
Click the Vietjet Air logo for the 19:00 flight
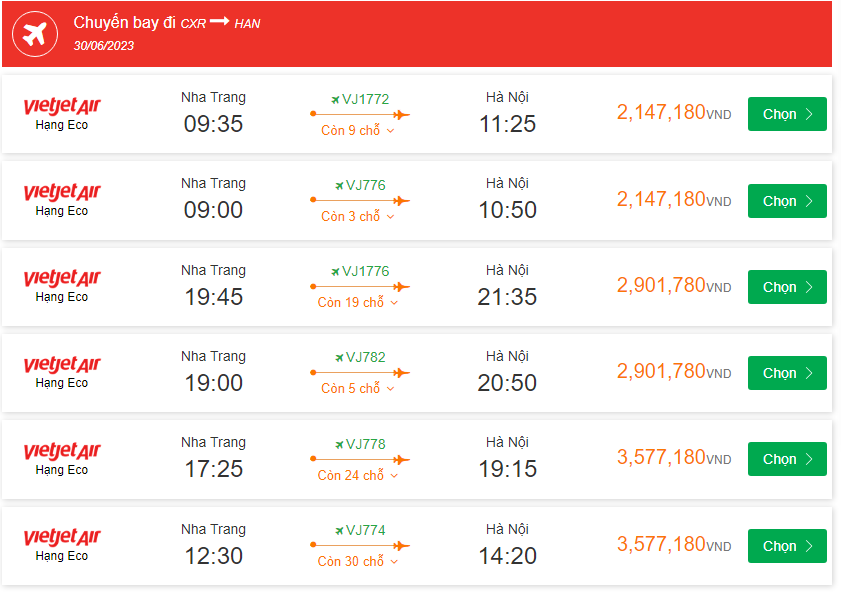click(x=62, y=364)
